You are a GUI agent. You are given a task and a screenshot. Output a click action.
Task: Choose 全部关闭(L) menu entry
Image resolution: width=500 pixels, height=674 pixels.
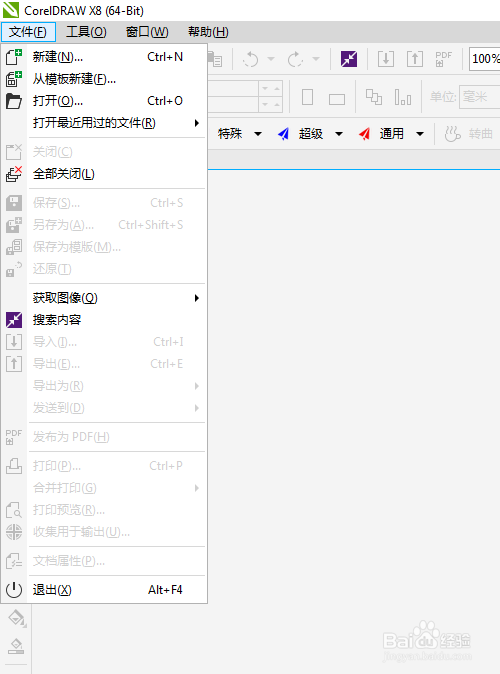104,174
